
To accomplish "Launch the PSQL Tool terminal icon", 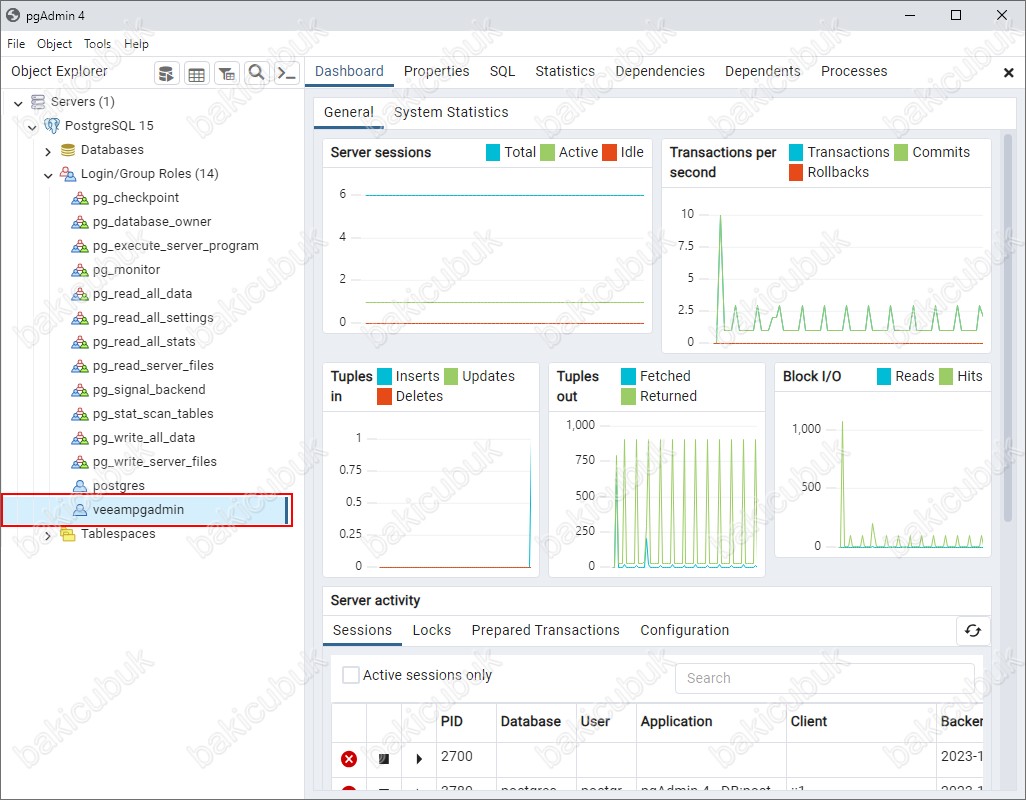I will click(287, 73).
